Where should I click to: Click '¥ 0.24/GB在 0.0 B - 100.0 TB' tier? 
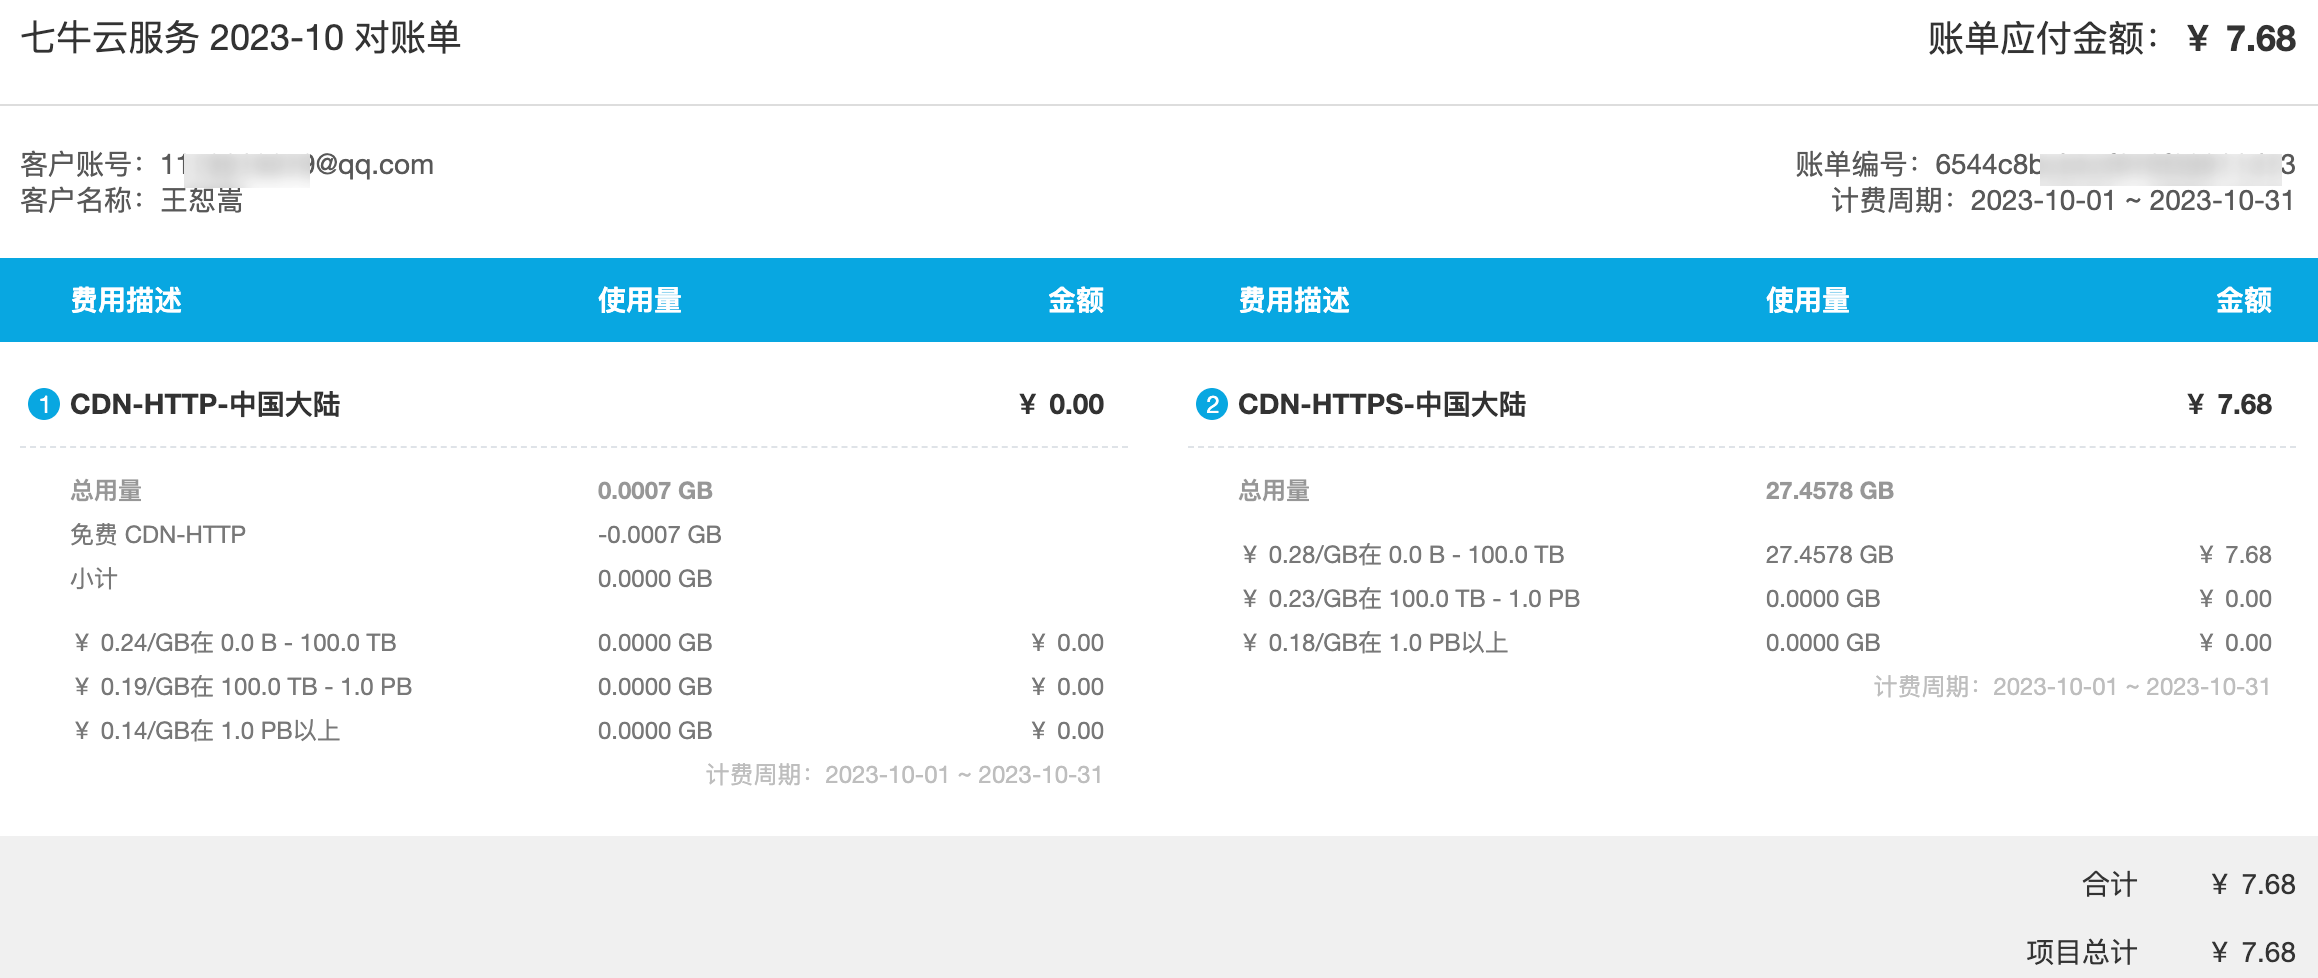(235, 642)
